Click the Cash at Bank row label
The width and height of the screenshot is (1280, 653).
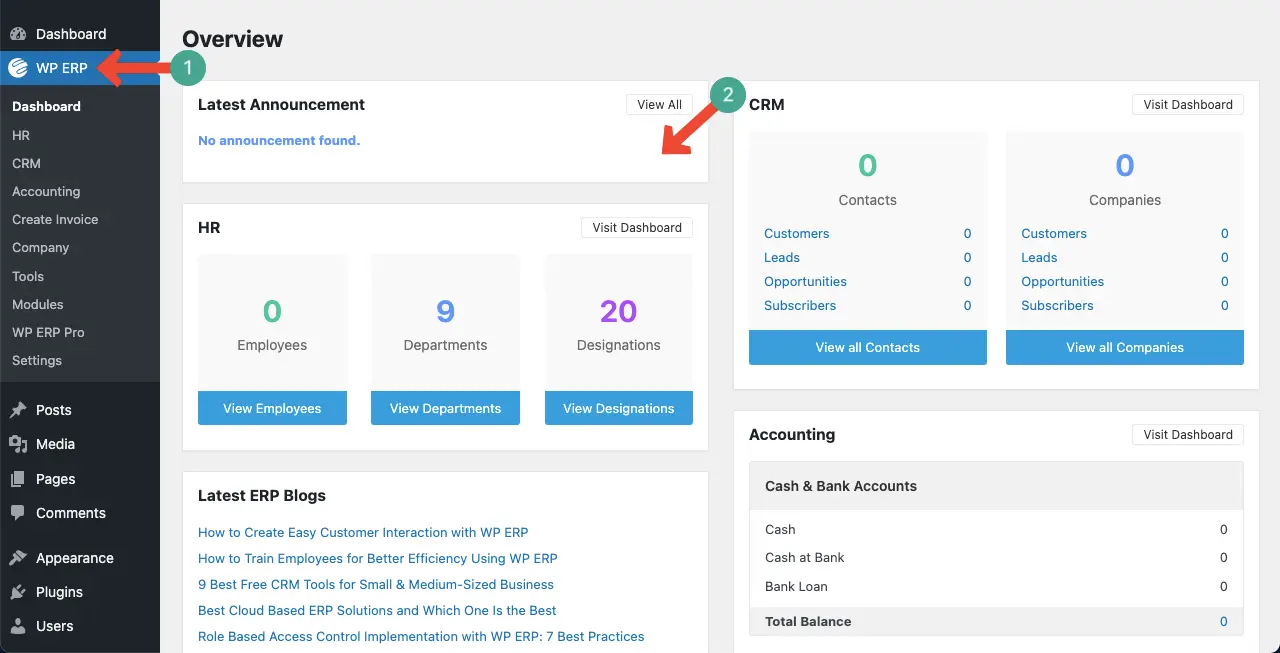click(805, 557)
